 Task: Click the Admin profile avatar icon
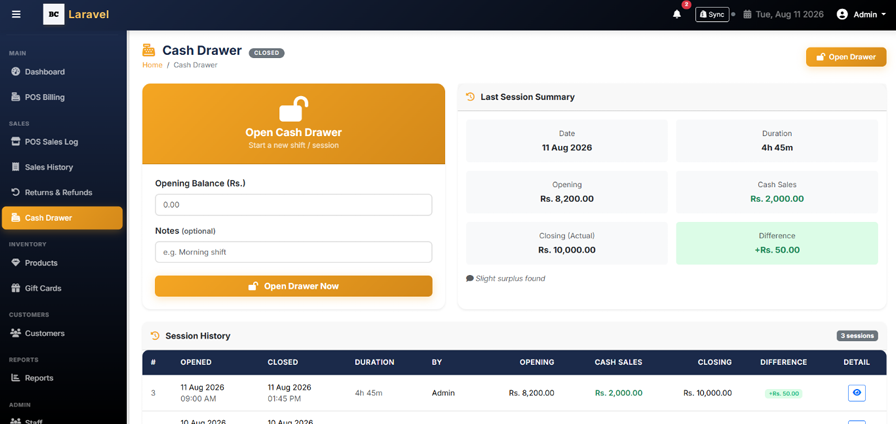click(842, 14)
